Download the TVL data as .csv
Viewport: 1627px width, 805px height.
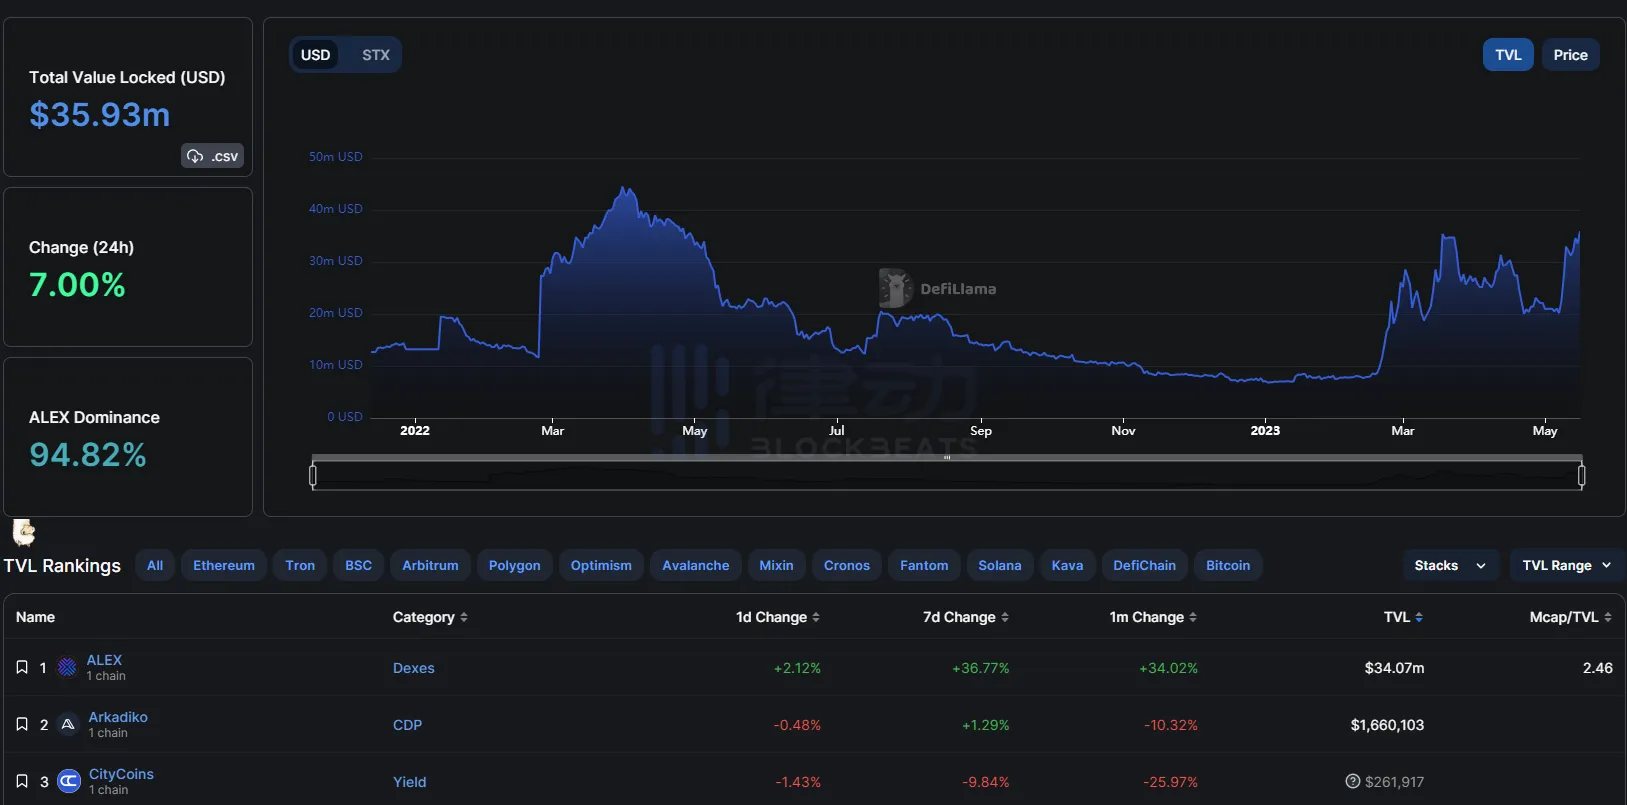pyautogui.click(x=213, y=156)
